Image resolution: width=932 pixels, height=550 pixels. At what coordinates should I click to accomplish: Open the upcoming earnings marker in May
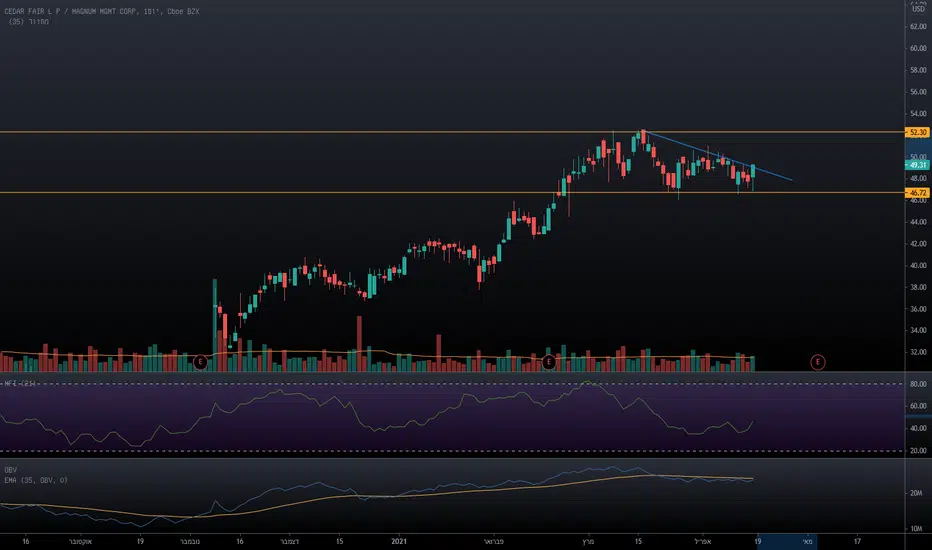click(x=818, y=362)
